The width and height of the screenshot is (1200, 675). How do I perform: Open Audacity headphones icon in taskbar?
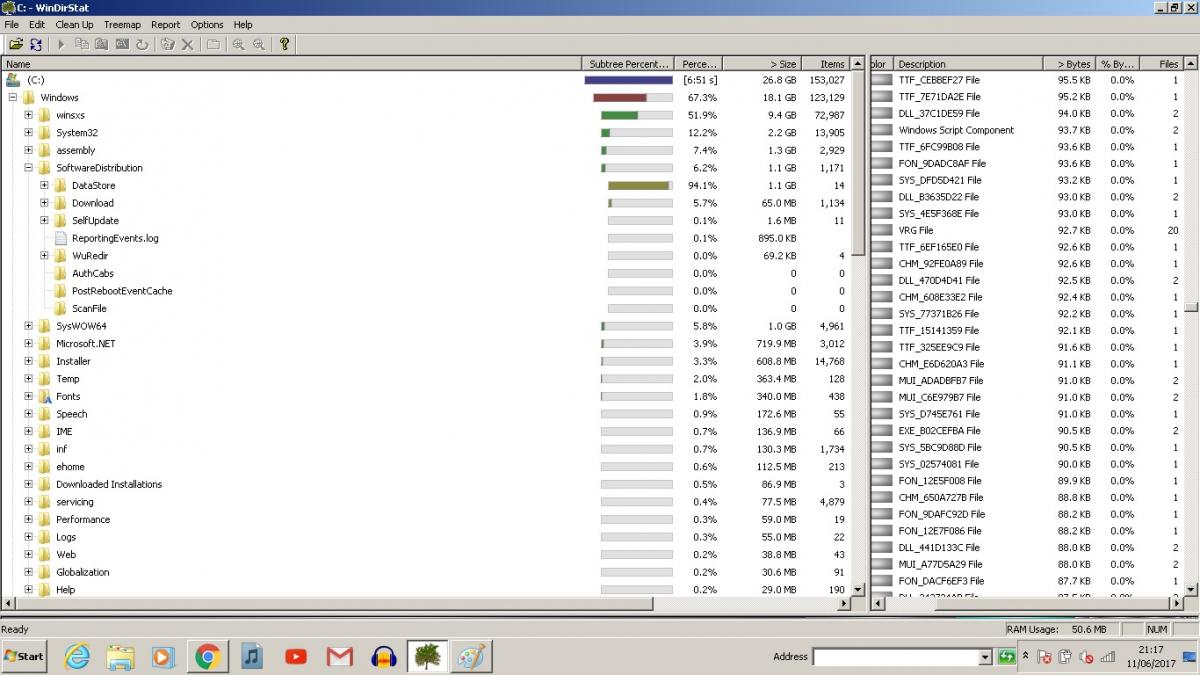pos(384,657)
